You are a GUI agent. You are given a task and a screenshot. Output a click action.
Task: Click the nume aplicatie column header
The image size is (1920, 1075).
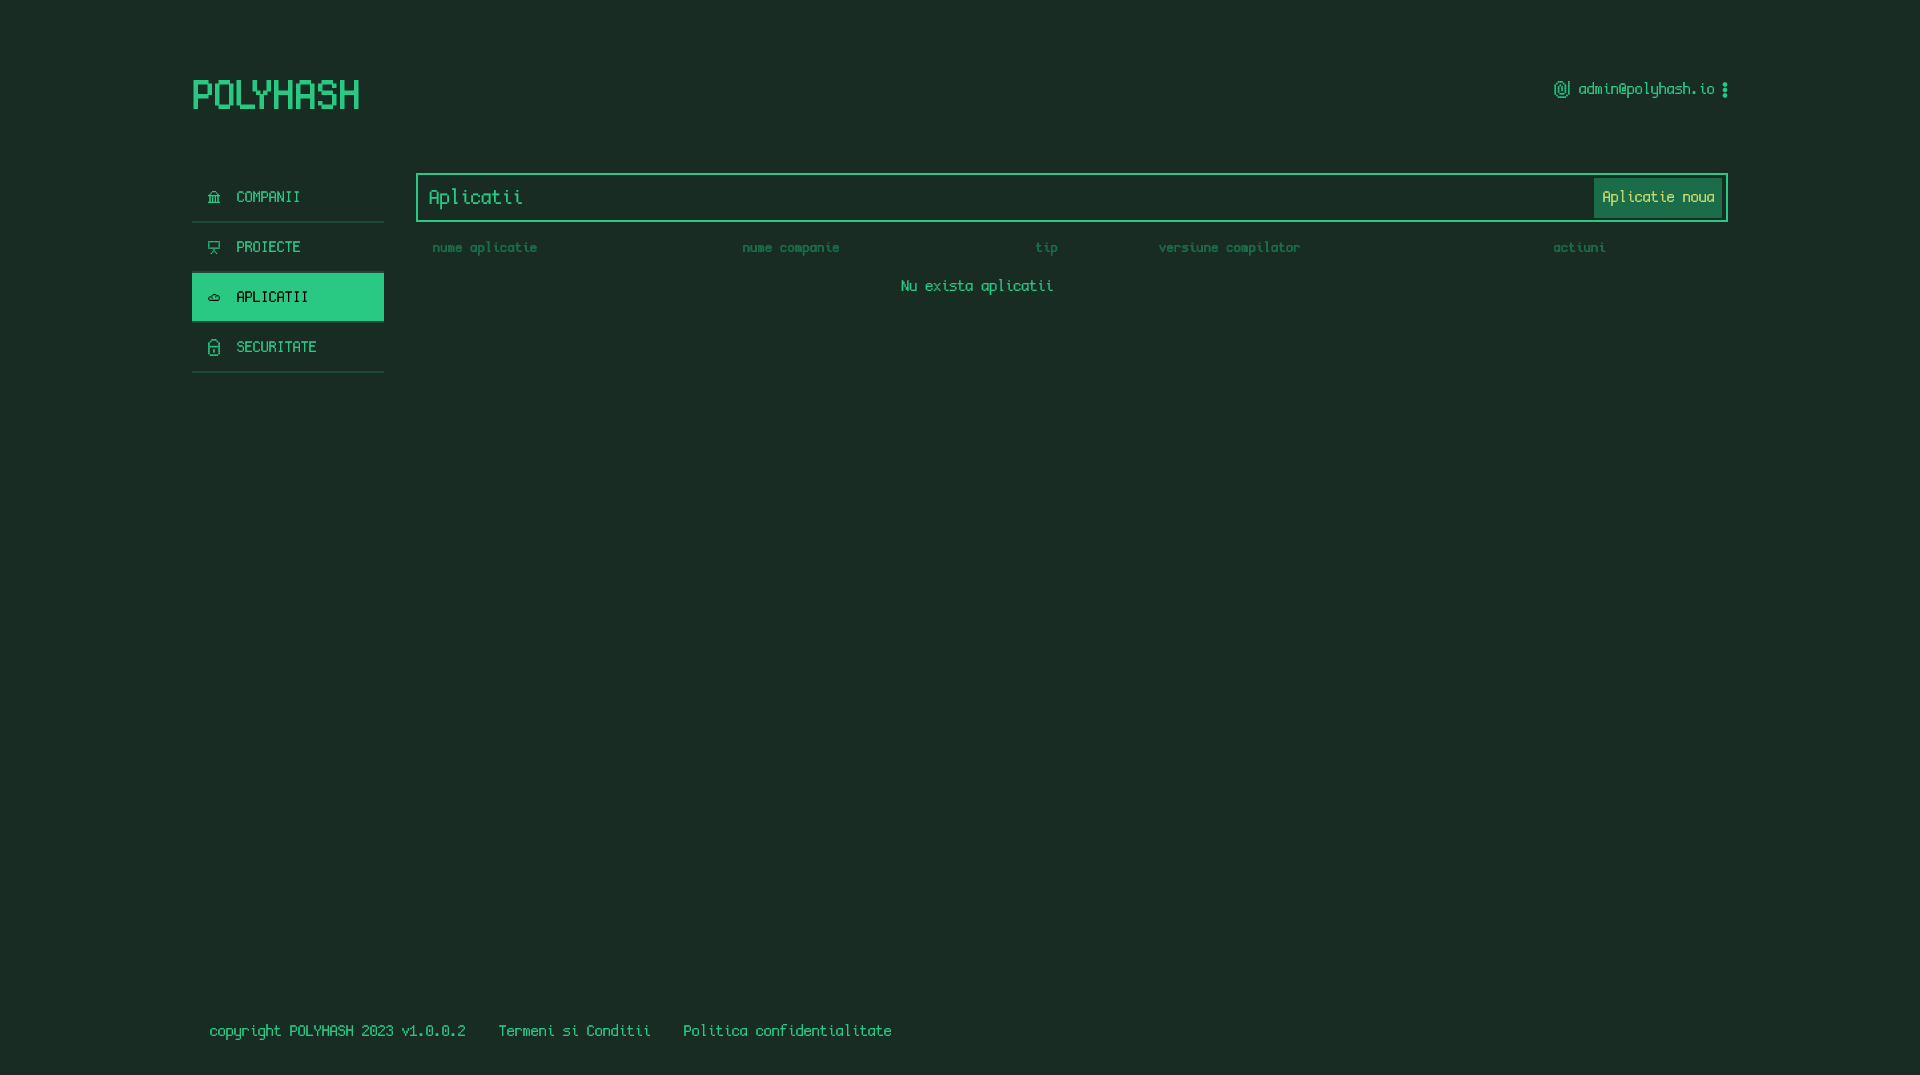point(484,247)
